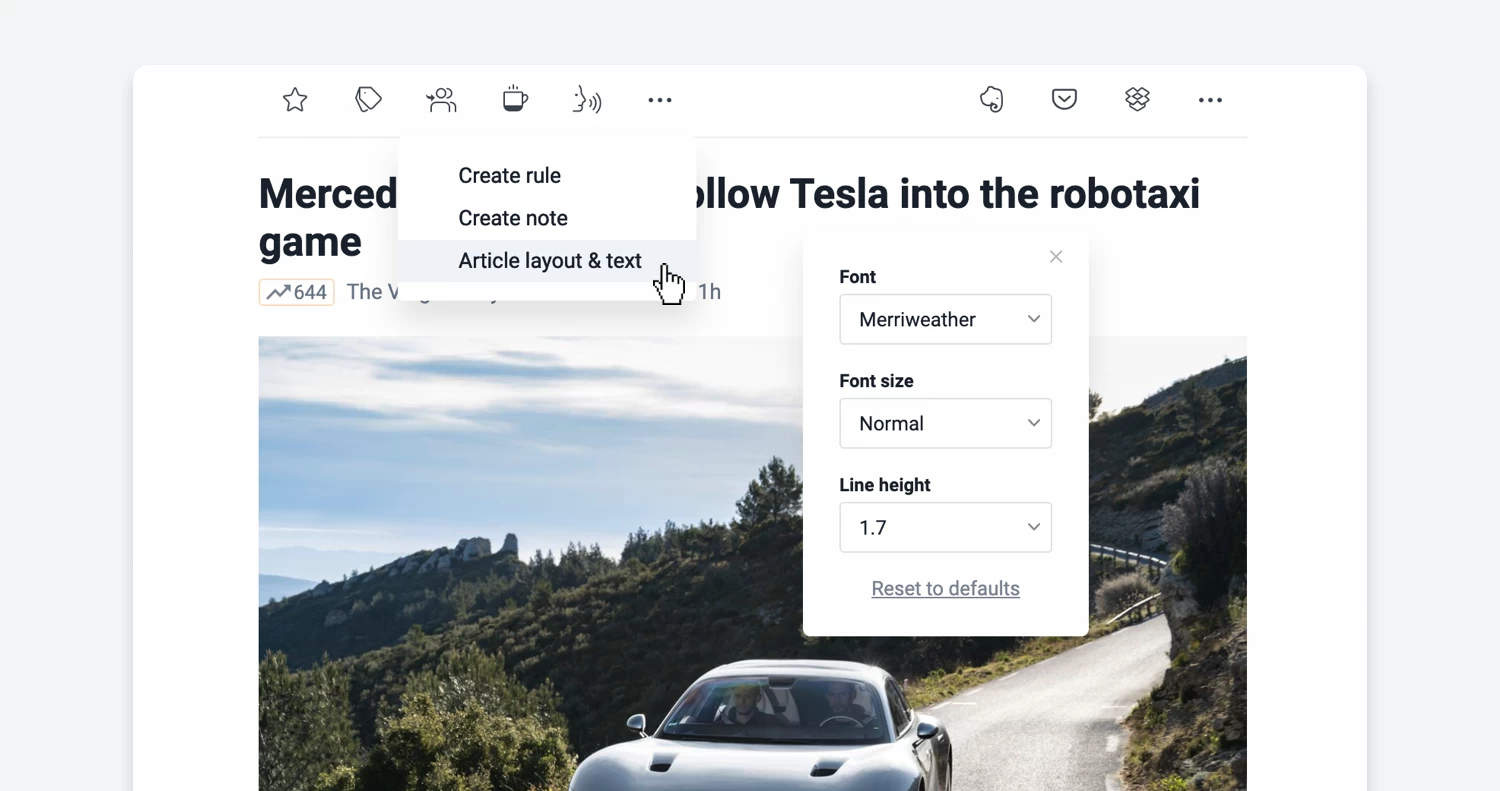Open the left three-dots actions menu
This screenshot has width=1500, height=791.
pyautogui.click(x=659, y=100)
